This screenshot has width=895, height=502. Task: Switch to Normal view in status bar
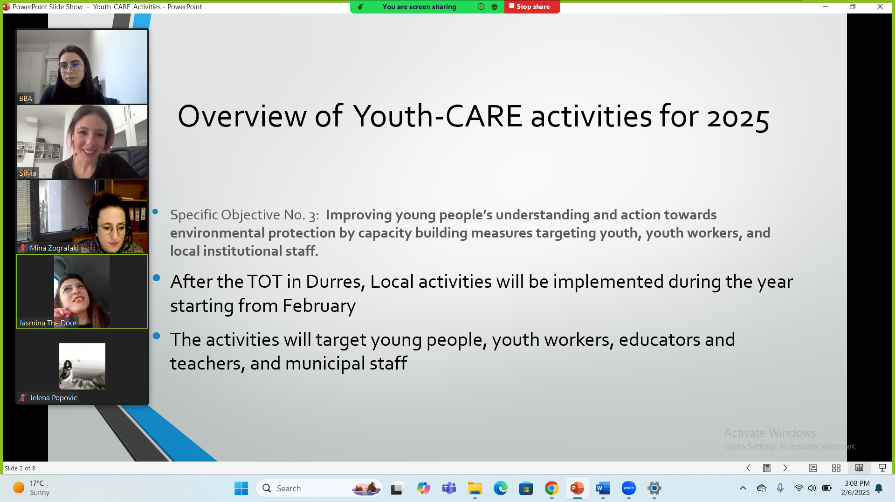point(811,467)
